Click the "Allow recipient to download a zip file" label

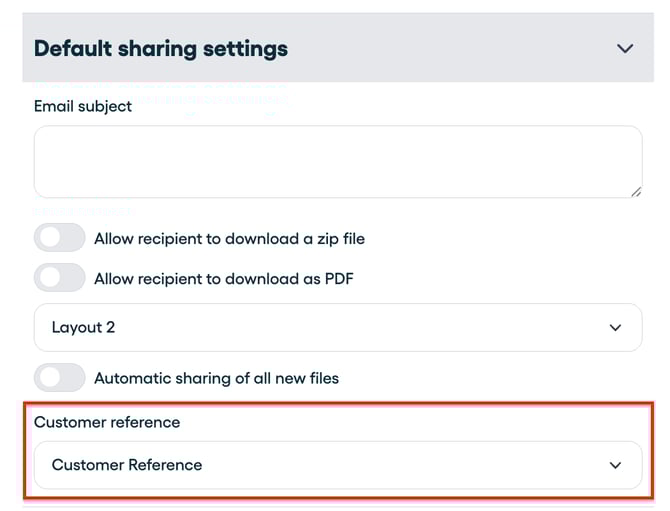point(229,239)
